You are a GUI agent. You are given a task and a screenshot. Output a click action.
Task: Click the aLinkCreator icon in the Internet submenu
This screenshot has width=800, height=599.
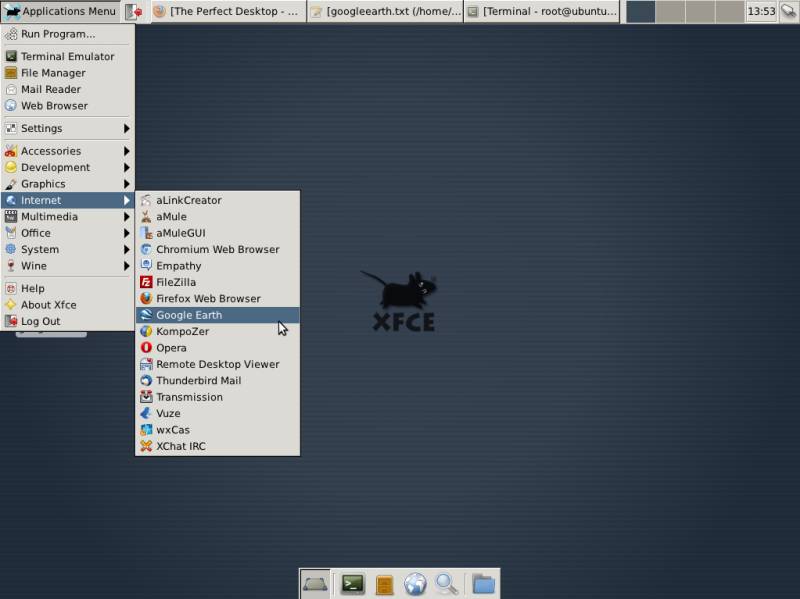(x=146, y=201)
